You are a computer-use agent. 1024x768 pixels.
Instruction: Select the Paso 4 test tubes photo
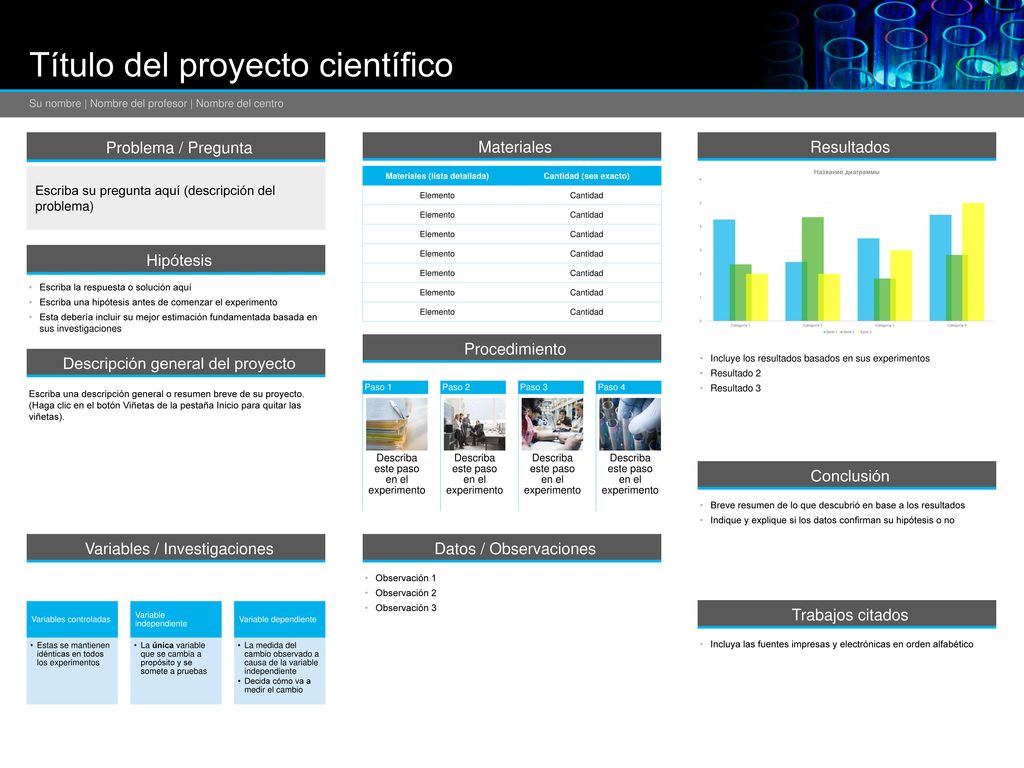(630, 424)
